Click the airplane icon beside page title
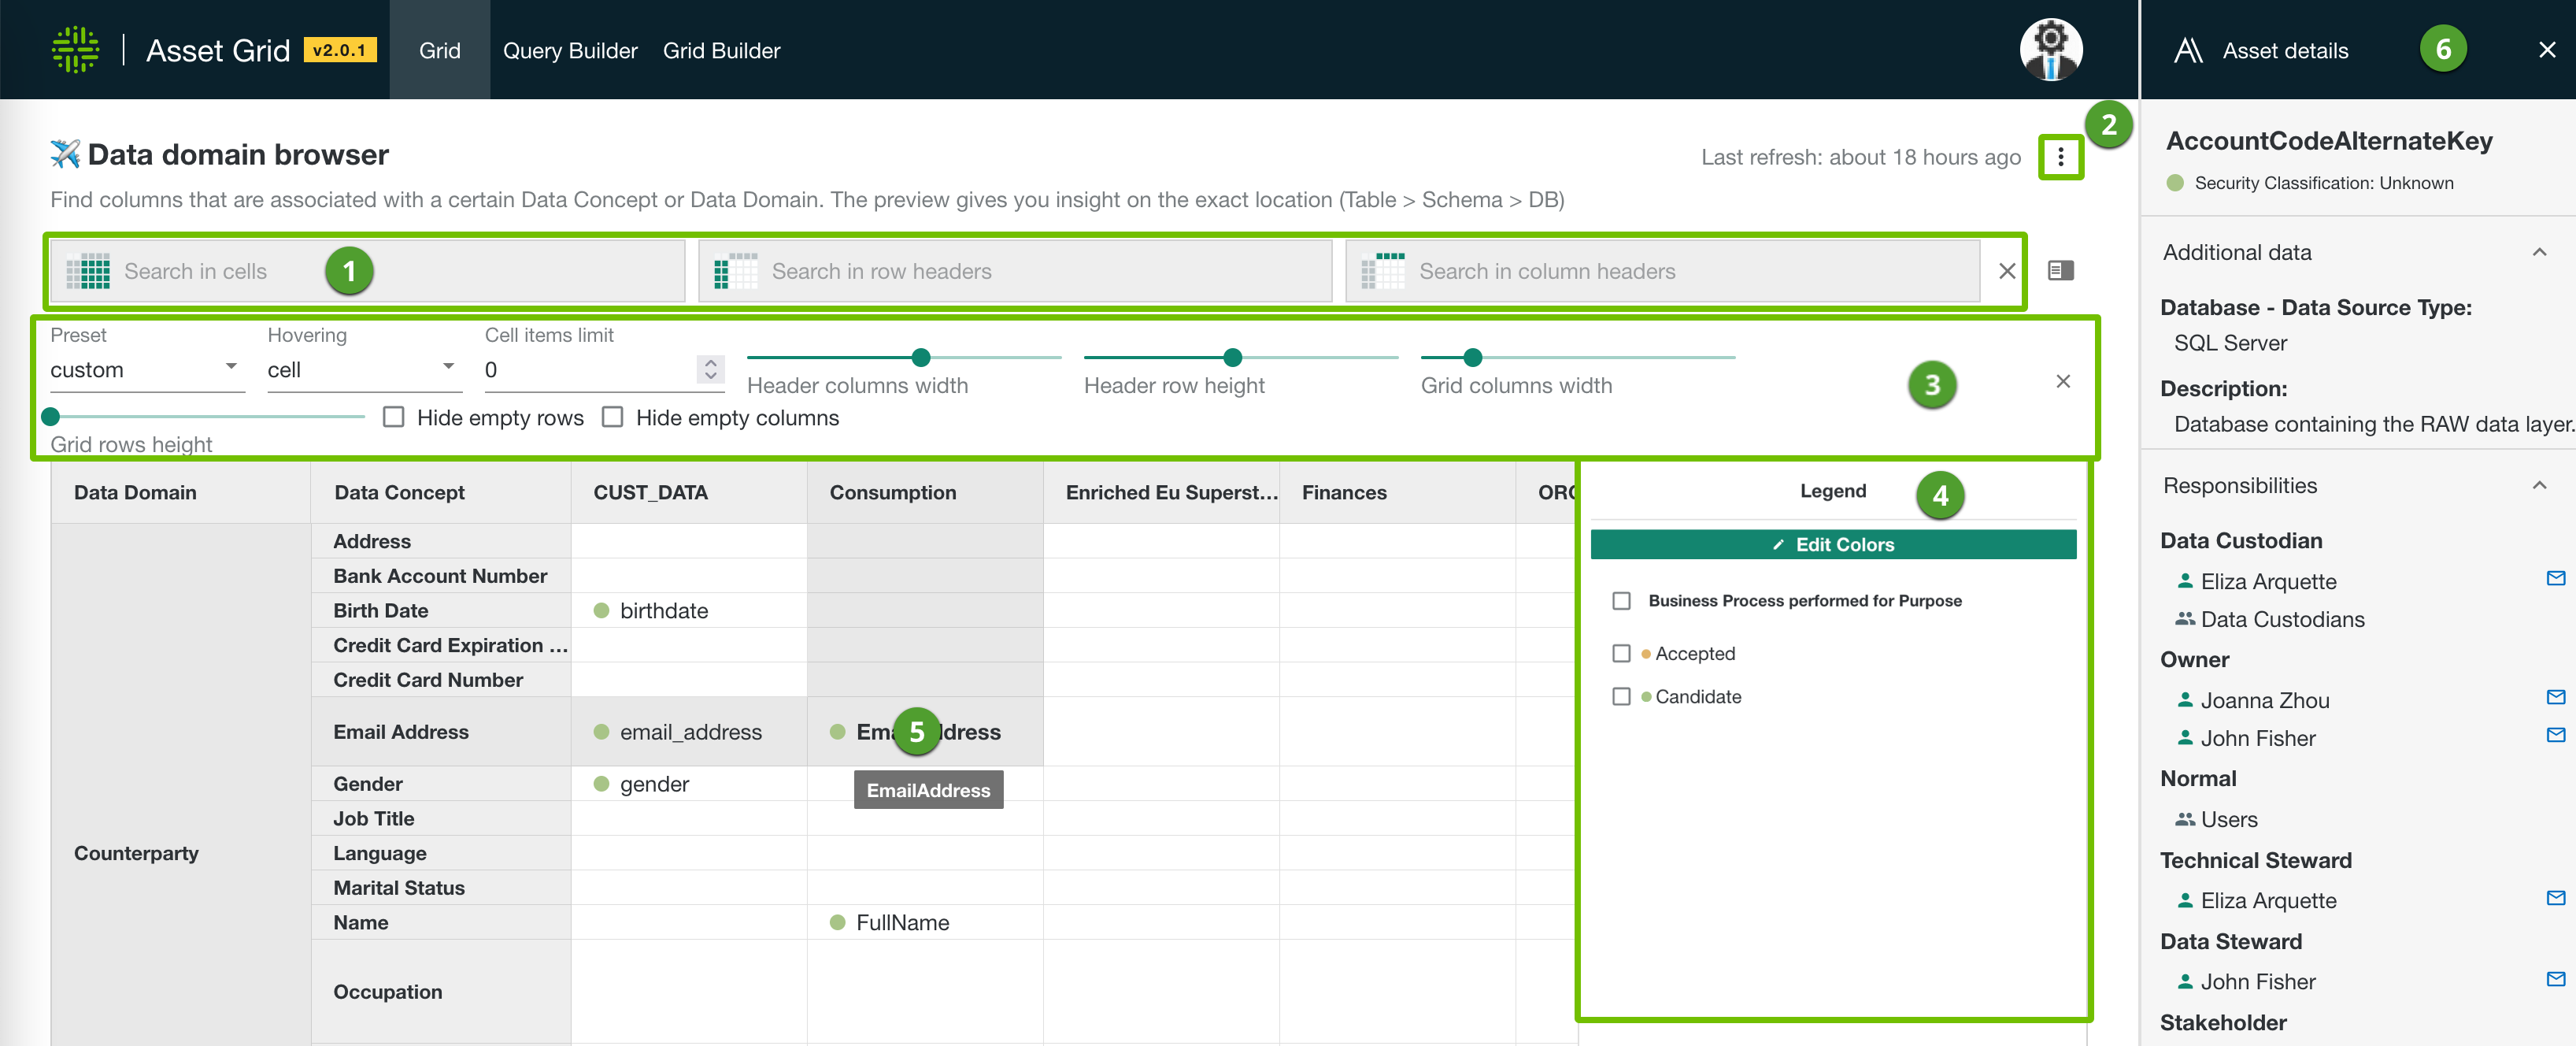 [x=65, y=154]
